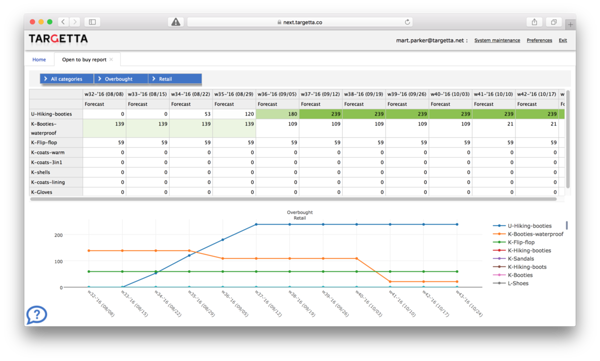Close the Open to buy report tab
Viewport: 600px width, 361px height.
(111, 59)
